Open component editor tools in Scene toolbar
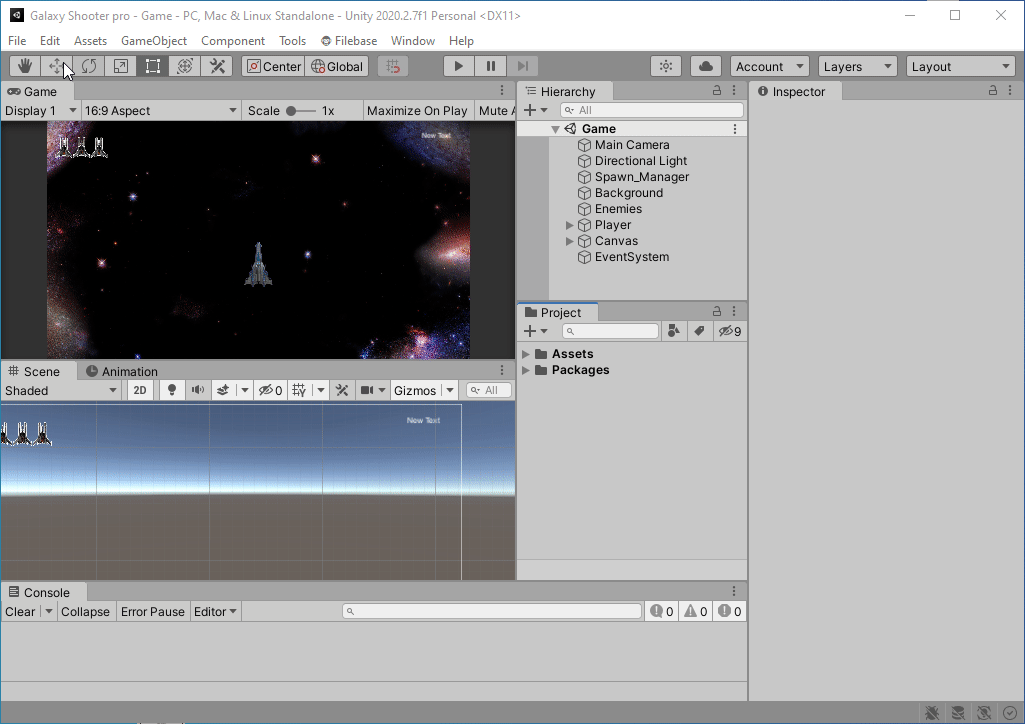1025x724 pixels. pyautogui.click(x=342, y=390)
